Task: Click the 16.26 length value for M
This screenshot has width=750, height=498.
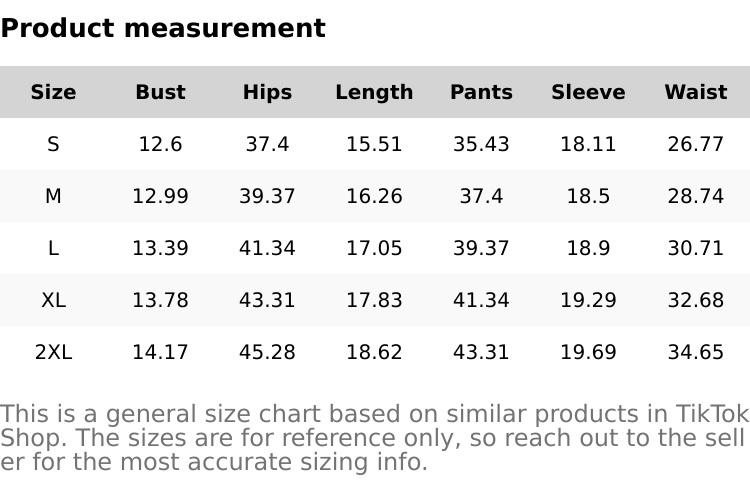Action: pyautogui.click(x=374, y=196)
